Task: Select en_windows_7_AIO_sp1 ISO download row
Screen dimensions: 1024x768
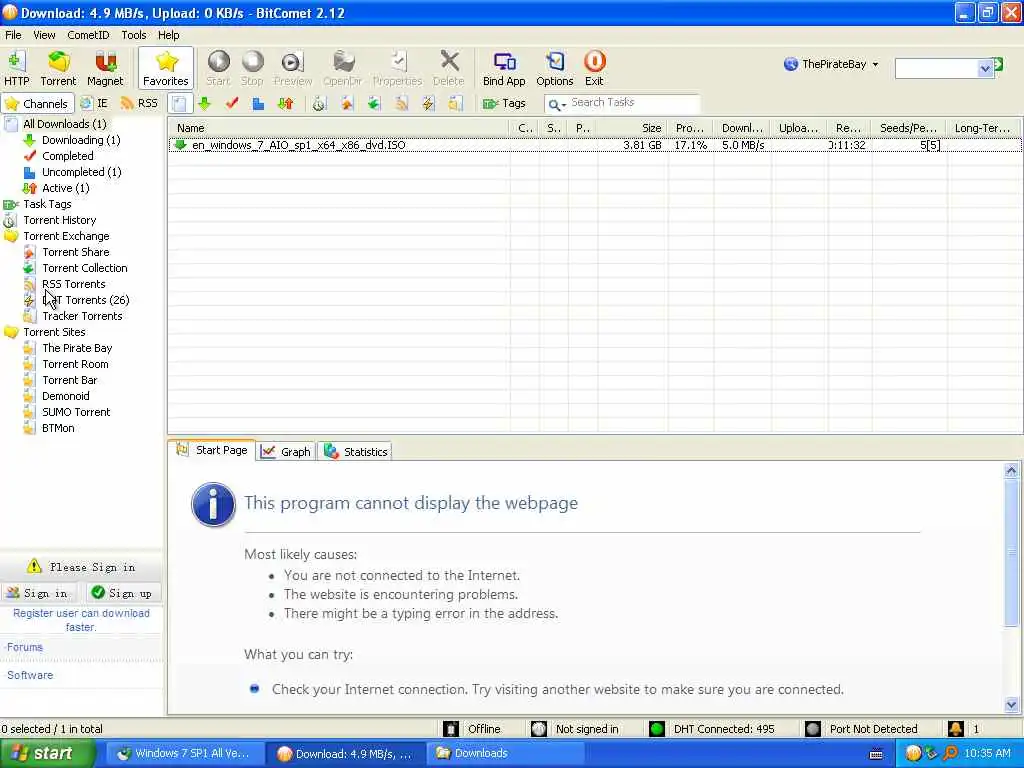Action: click(594, 145)
